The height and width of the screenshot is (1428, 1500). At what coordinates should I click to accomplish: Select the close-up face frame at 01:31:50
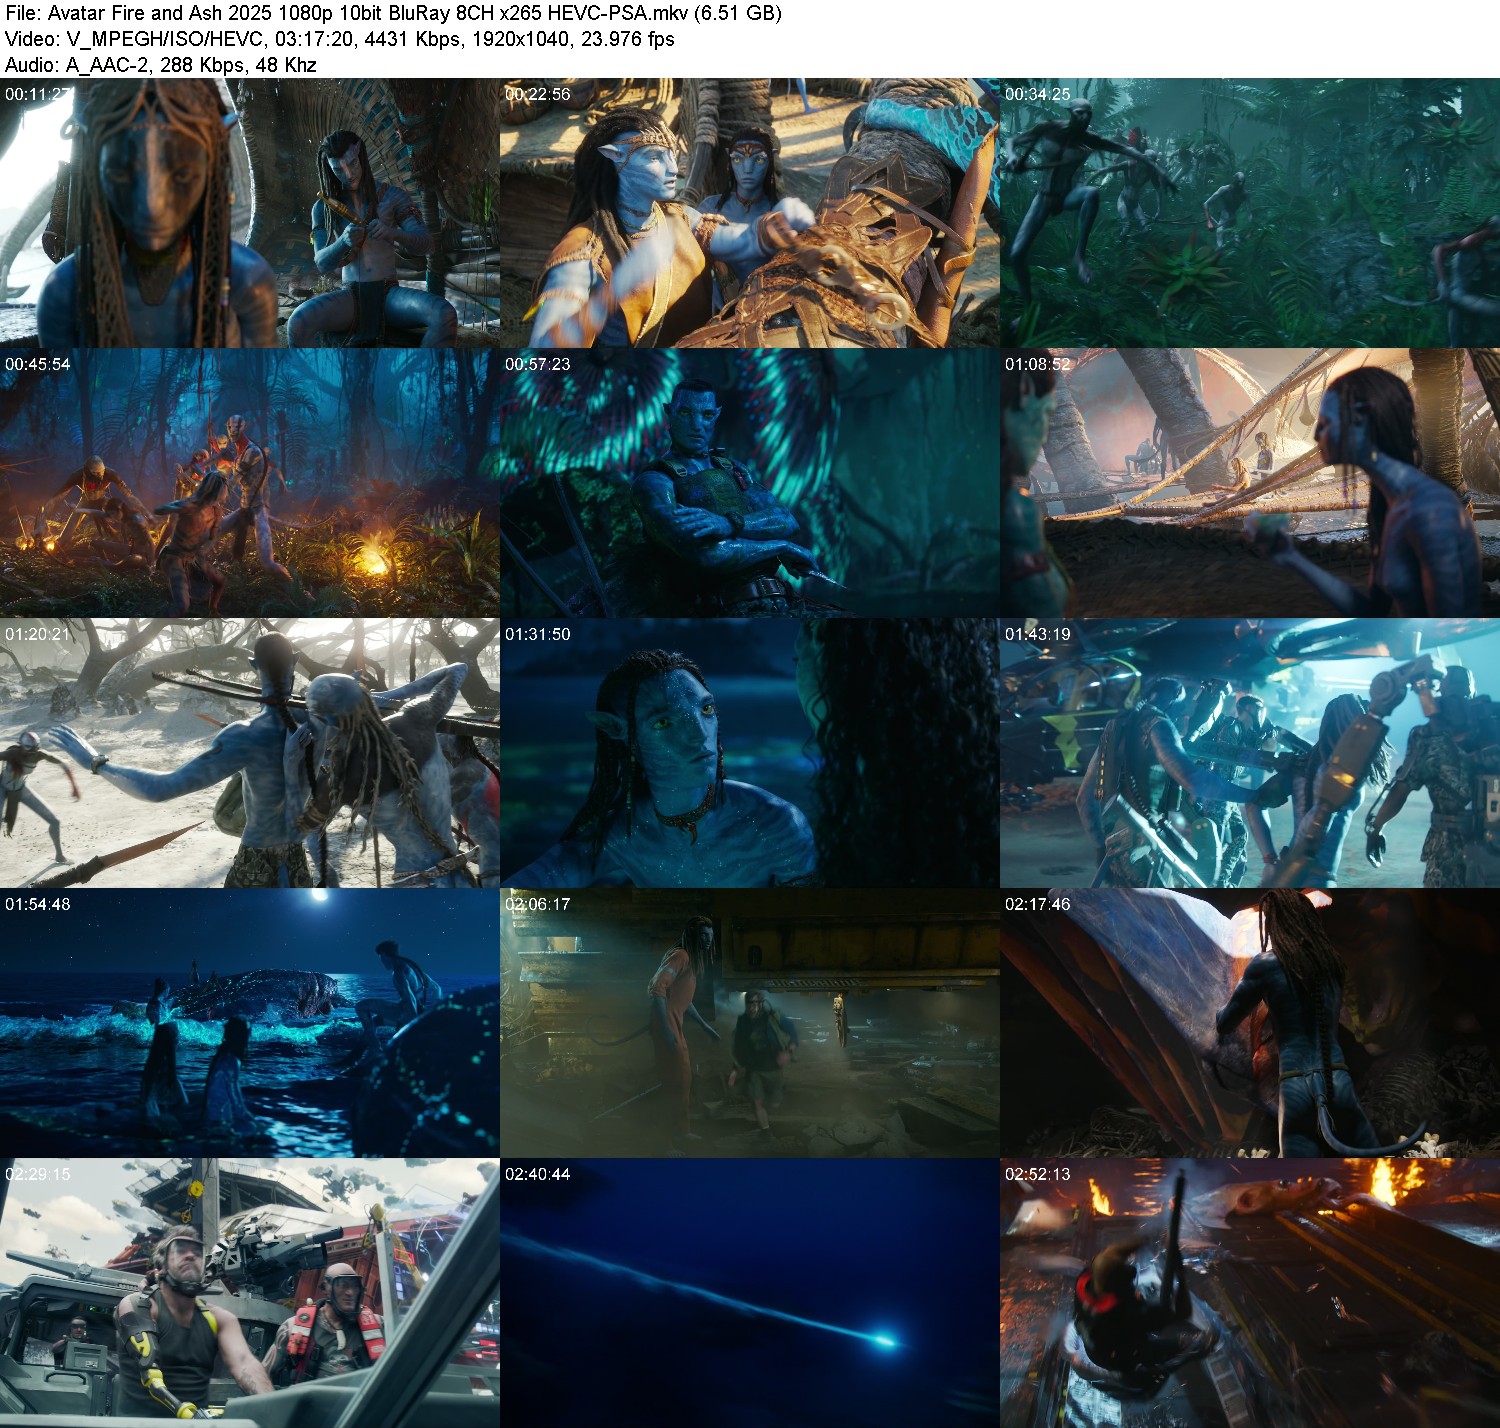coord(750,753)
